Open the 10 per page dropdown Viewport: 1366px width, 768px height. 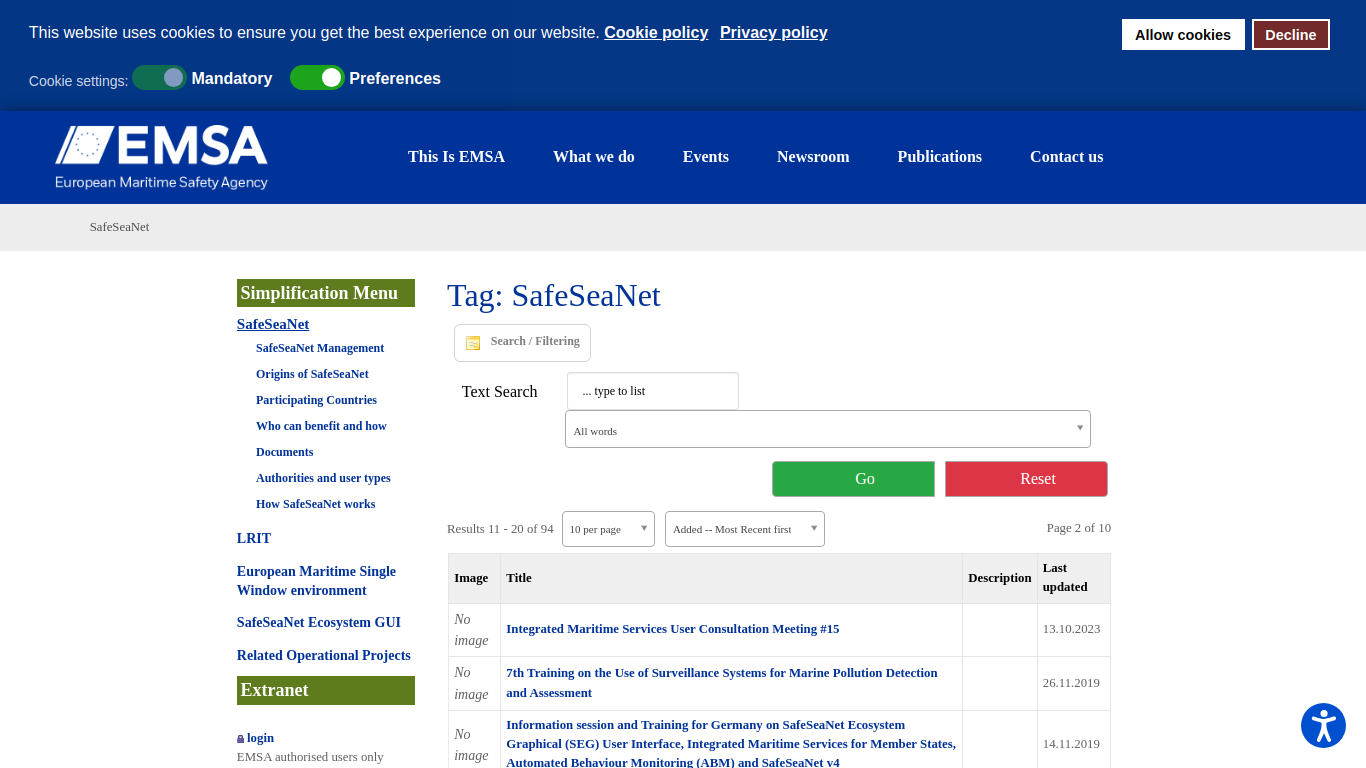pyautogui.click(x=608, y=529)
